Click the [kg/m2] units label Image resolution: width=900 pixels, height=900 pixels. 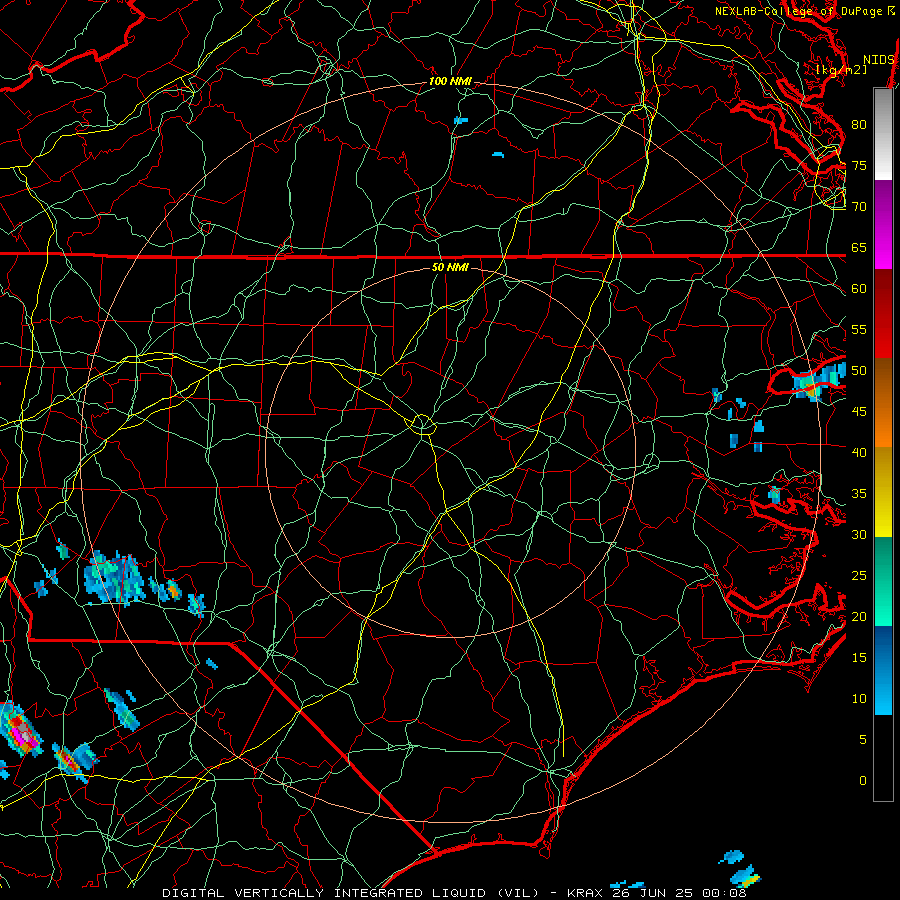tap(842, 70)
